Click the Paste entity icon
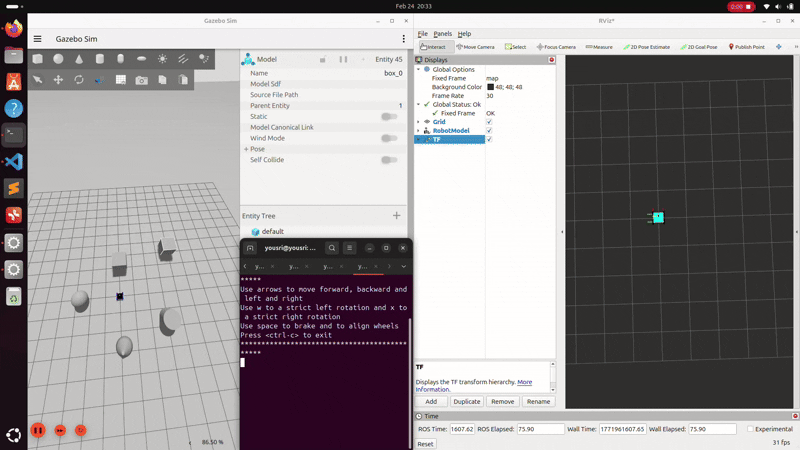The image size is (800, 450). pos(183,80)
